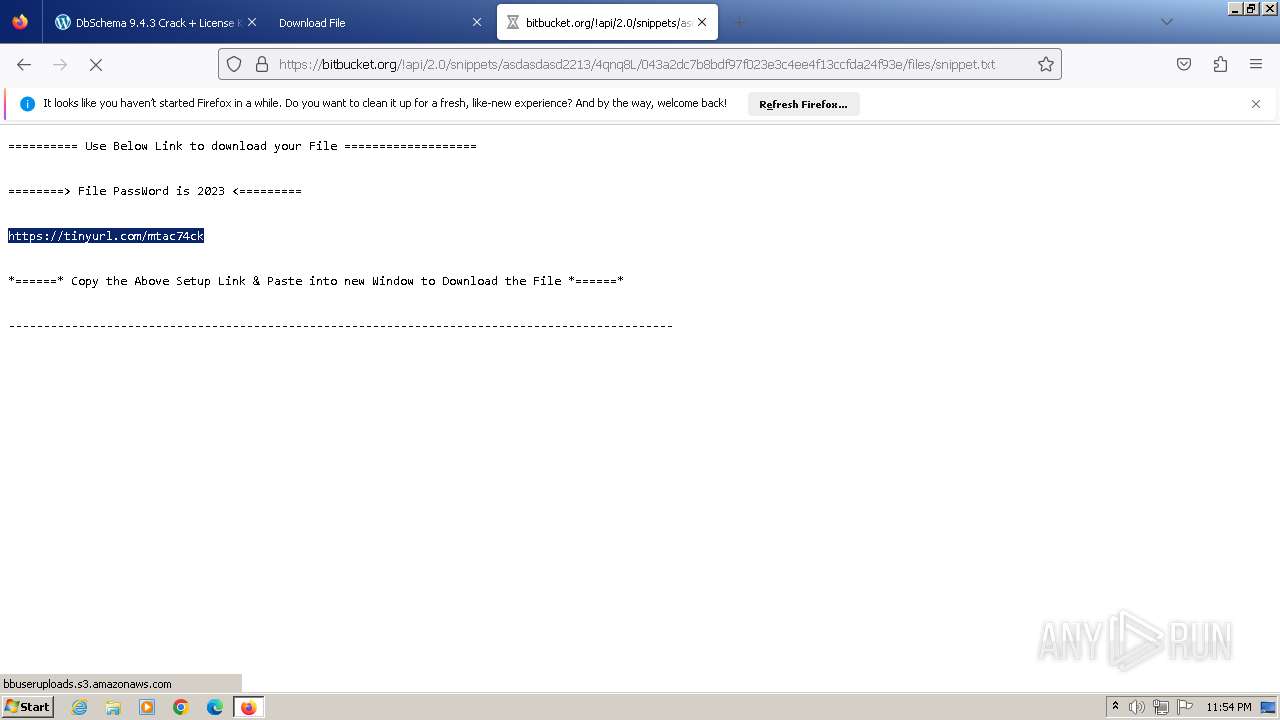Show hidden system tray icons
This screenshot has width=1280, height=720.
[x=1115, y=707]
